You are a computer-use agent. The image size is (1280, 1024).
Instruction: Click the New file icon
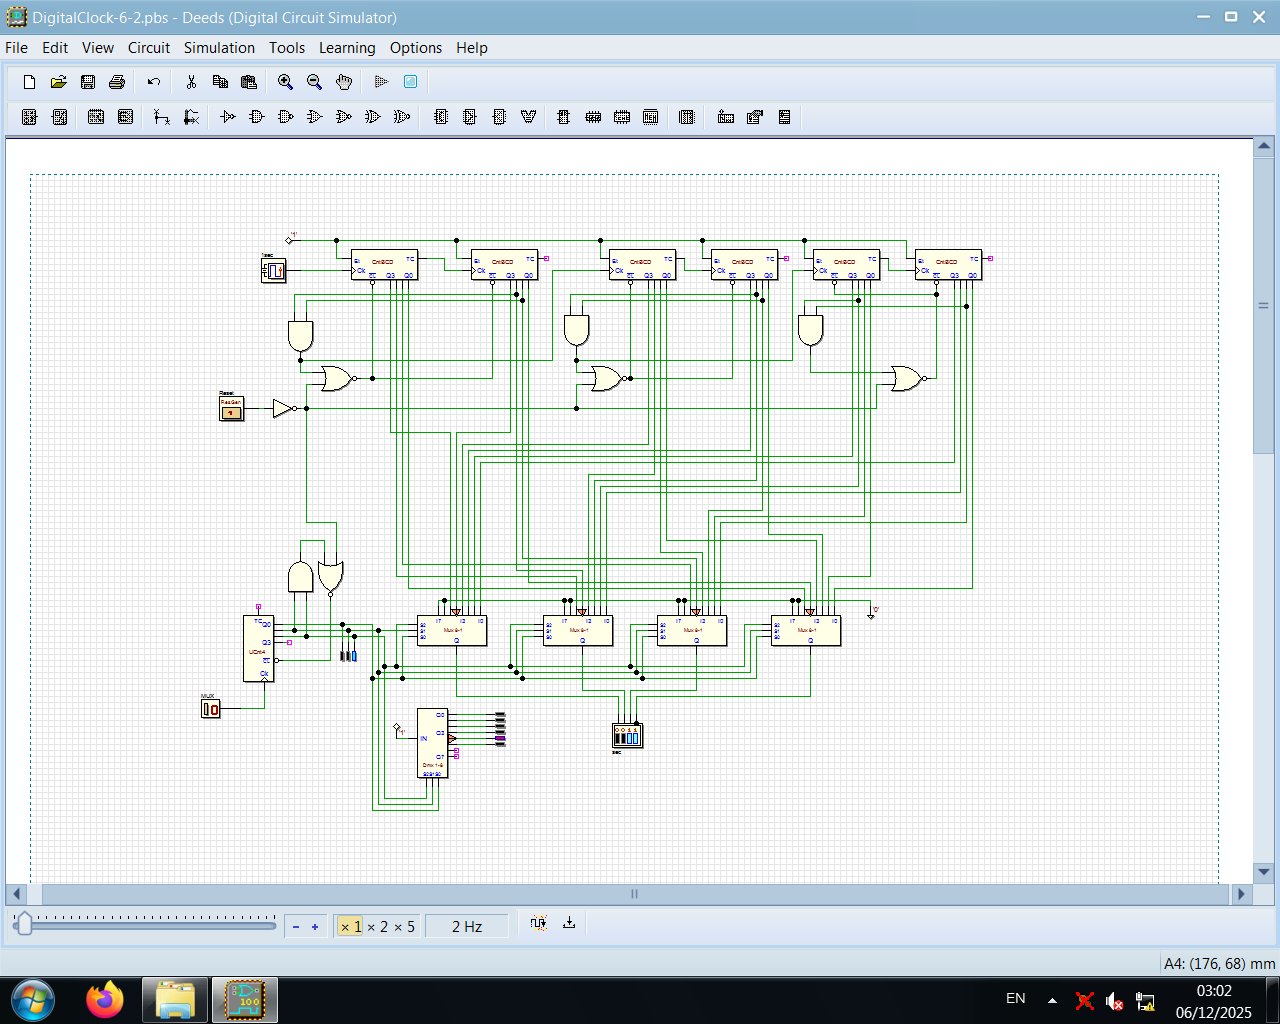point(29,82)
